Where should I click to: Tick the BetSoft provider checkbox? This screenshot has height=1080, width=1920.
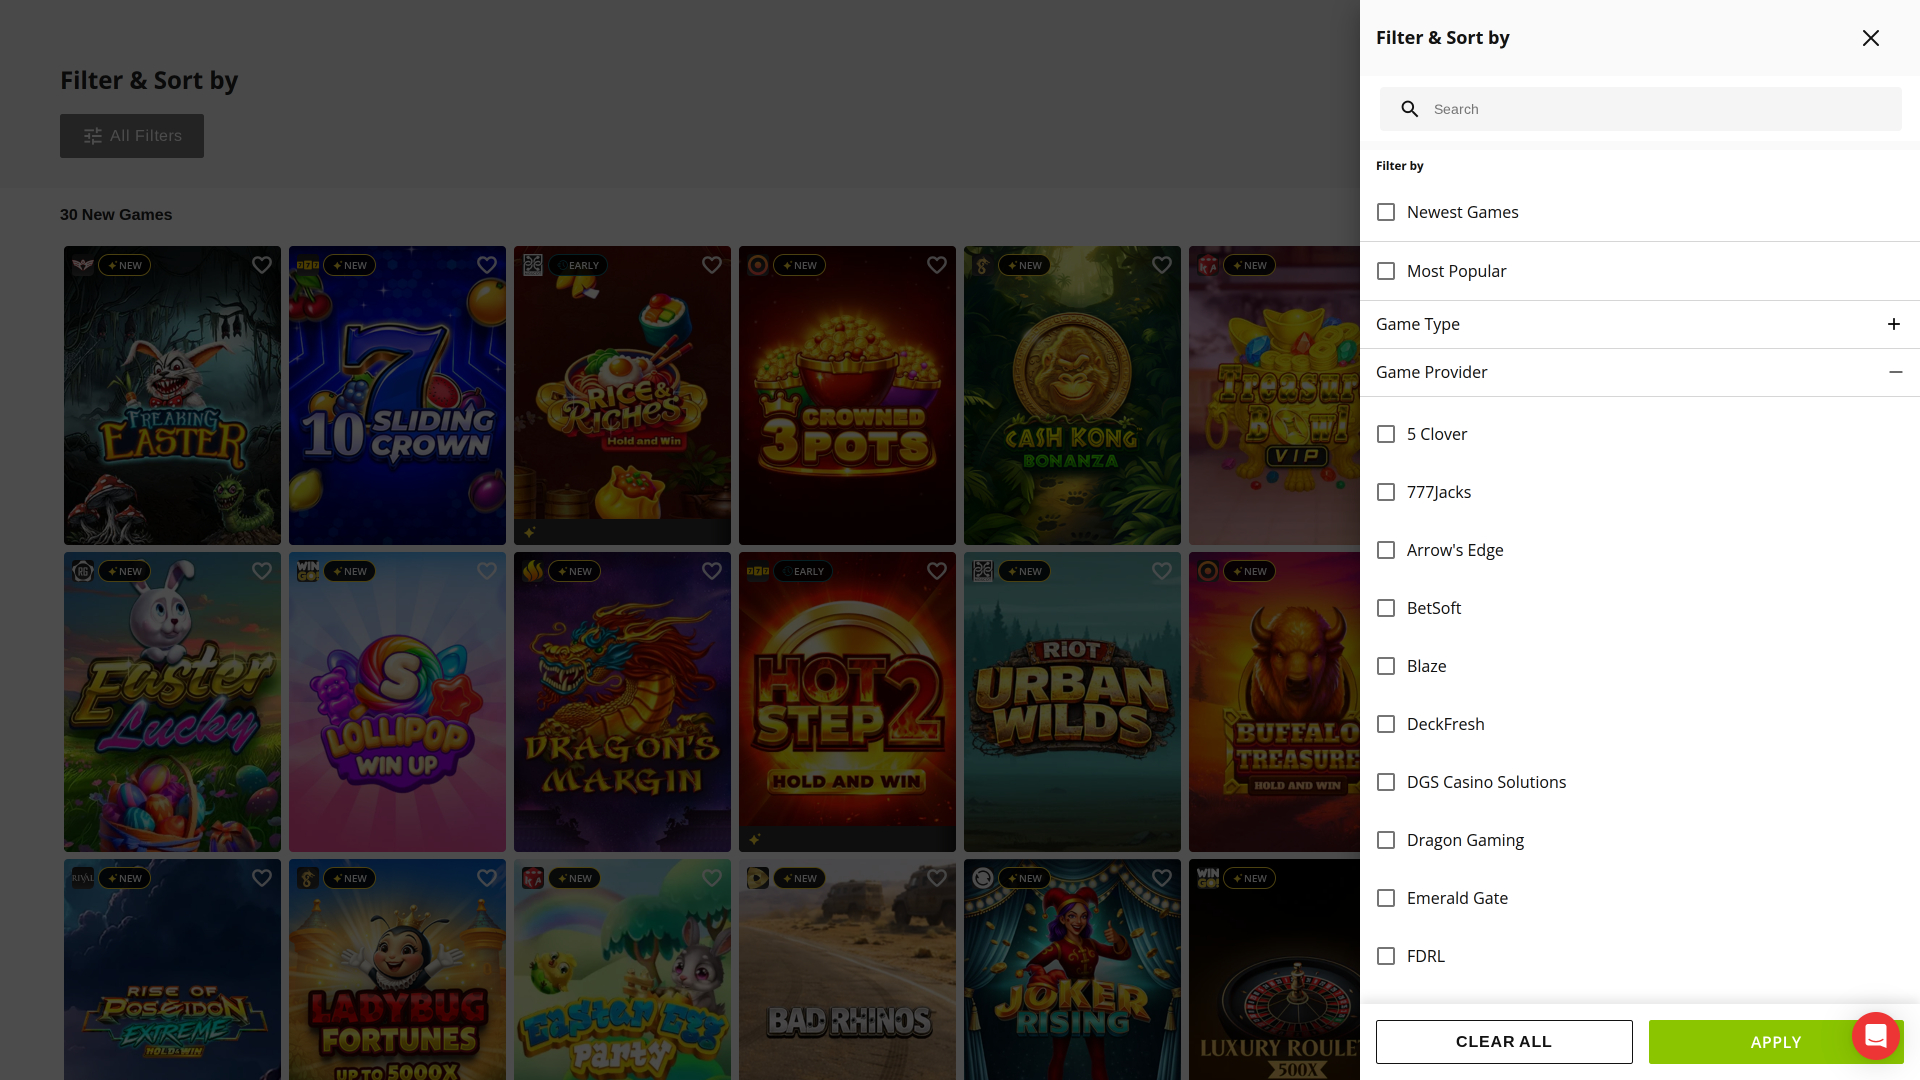coord(1386,608)
